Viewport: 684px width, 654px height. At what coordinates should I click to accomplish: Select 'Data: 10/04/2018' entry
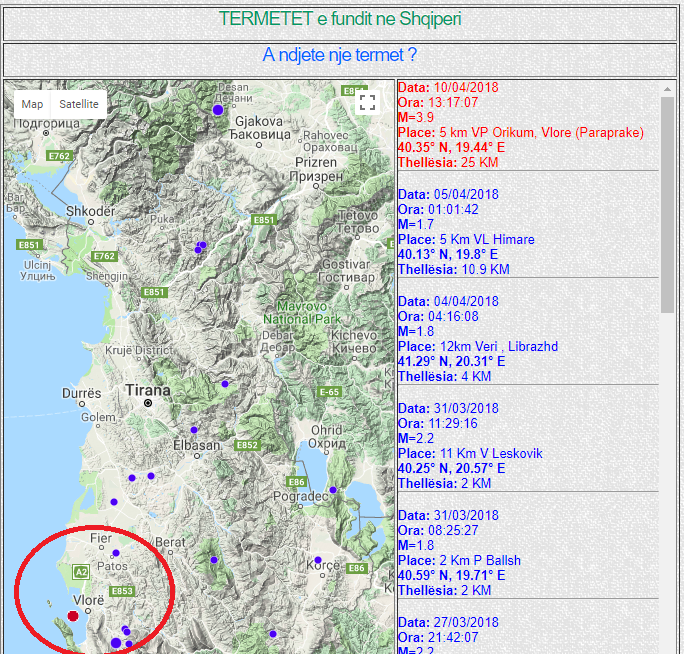click(x=448, y=87)
